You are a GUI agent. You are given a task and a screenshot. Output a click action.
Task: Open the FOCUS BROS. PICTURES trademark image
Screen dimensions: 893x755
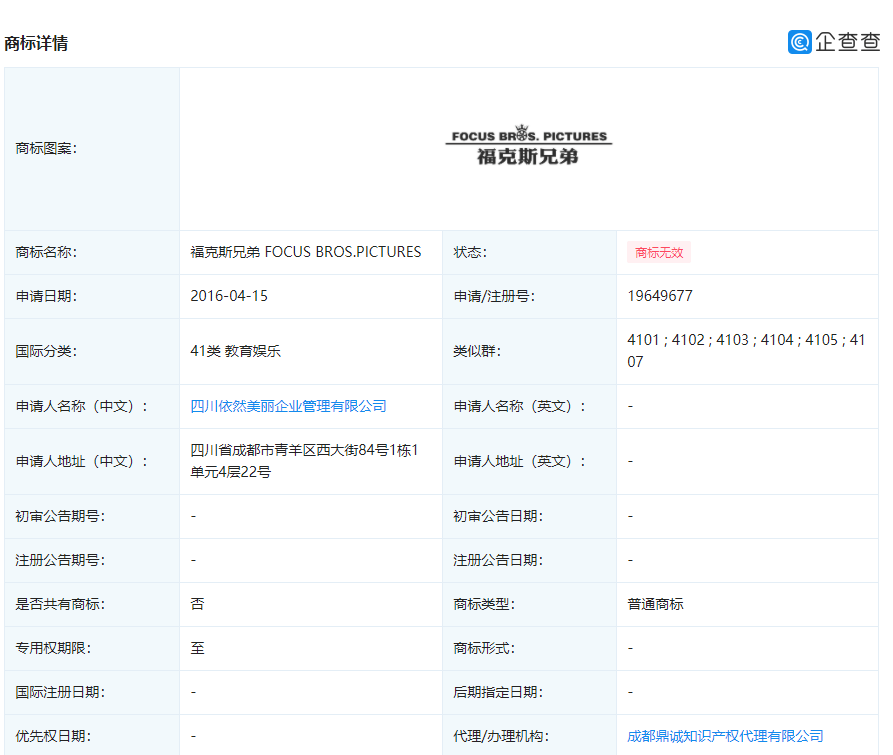point(529,145)
